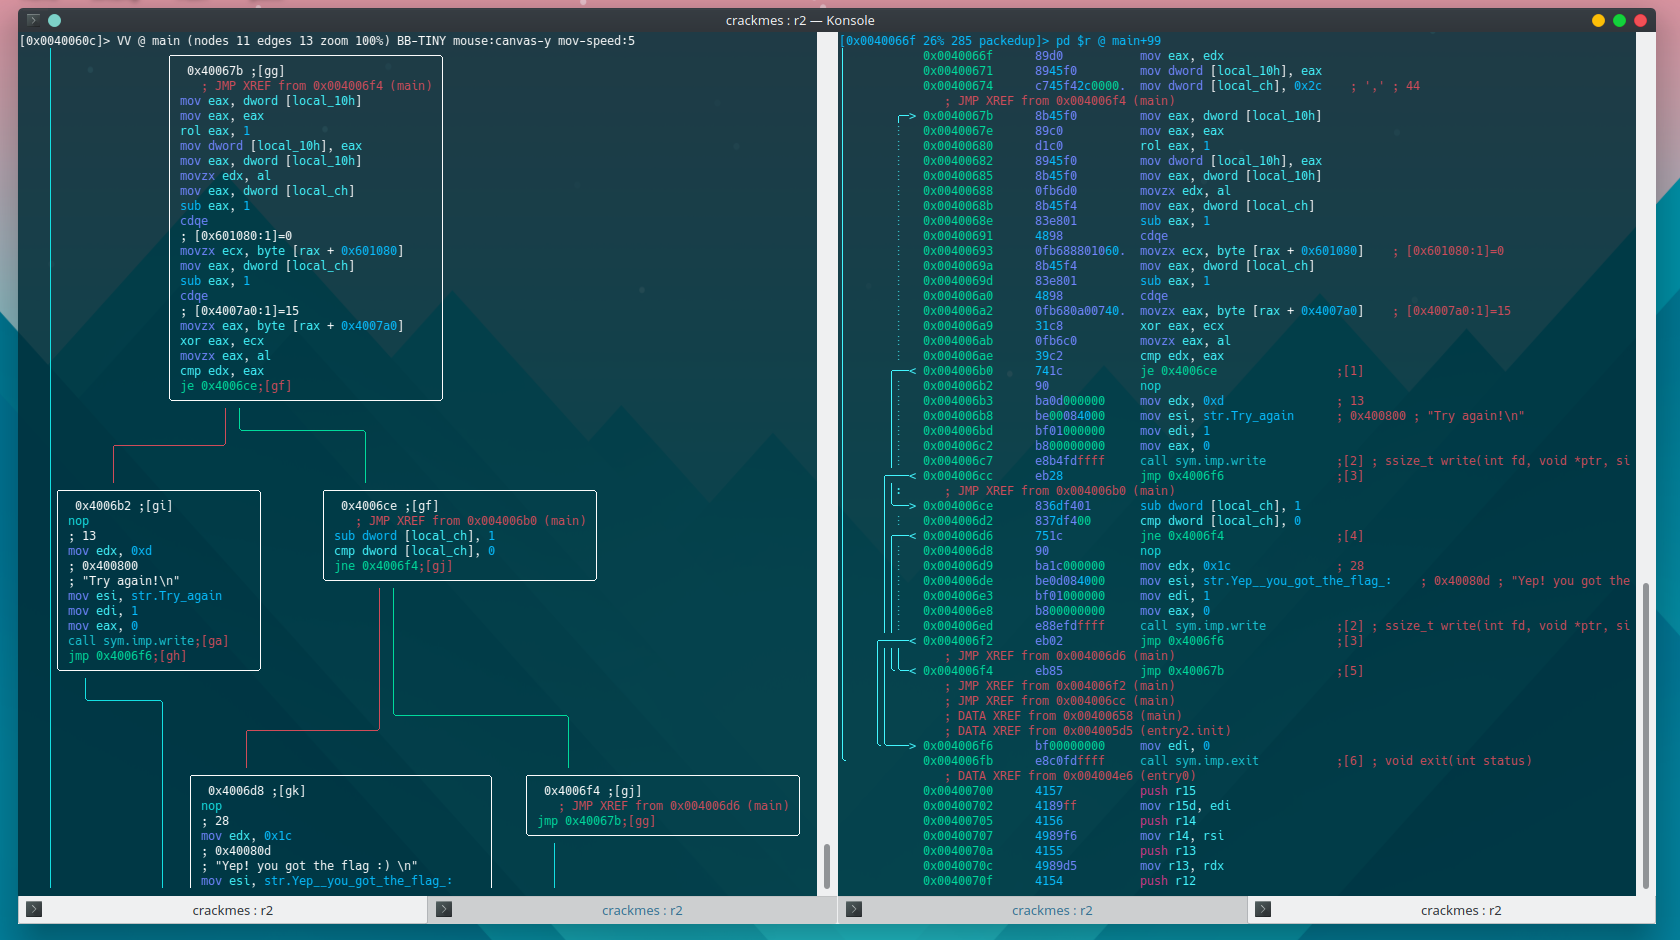Click terminal icon on the second bottom tab
The image size is (1680, 940).
444,910
